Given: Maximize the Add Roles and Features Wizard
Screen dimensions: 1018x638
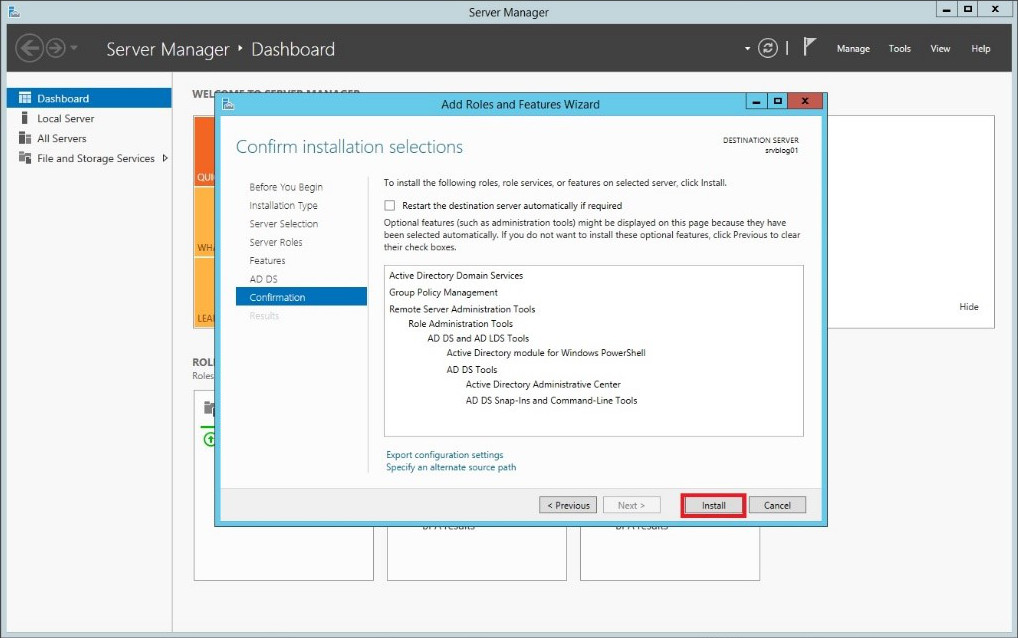Looking at the screenshot, I should [777, 101].
